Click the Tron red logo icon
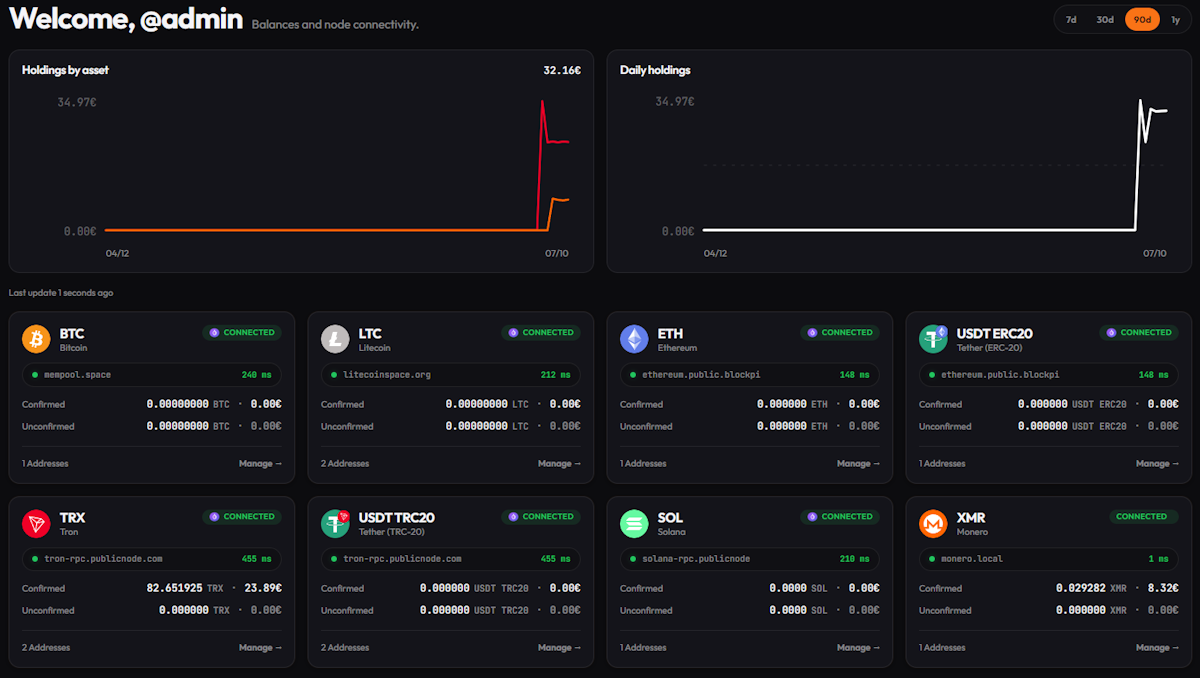Screen dimensions: 1200x678 [36, 523]
